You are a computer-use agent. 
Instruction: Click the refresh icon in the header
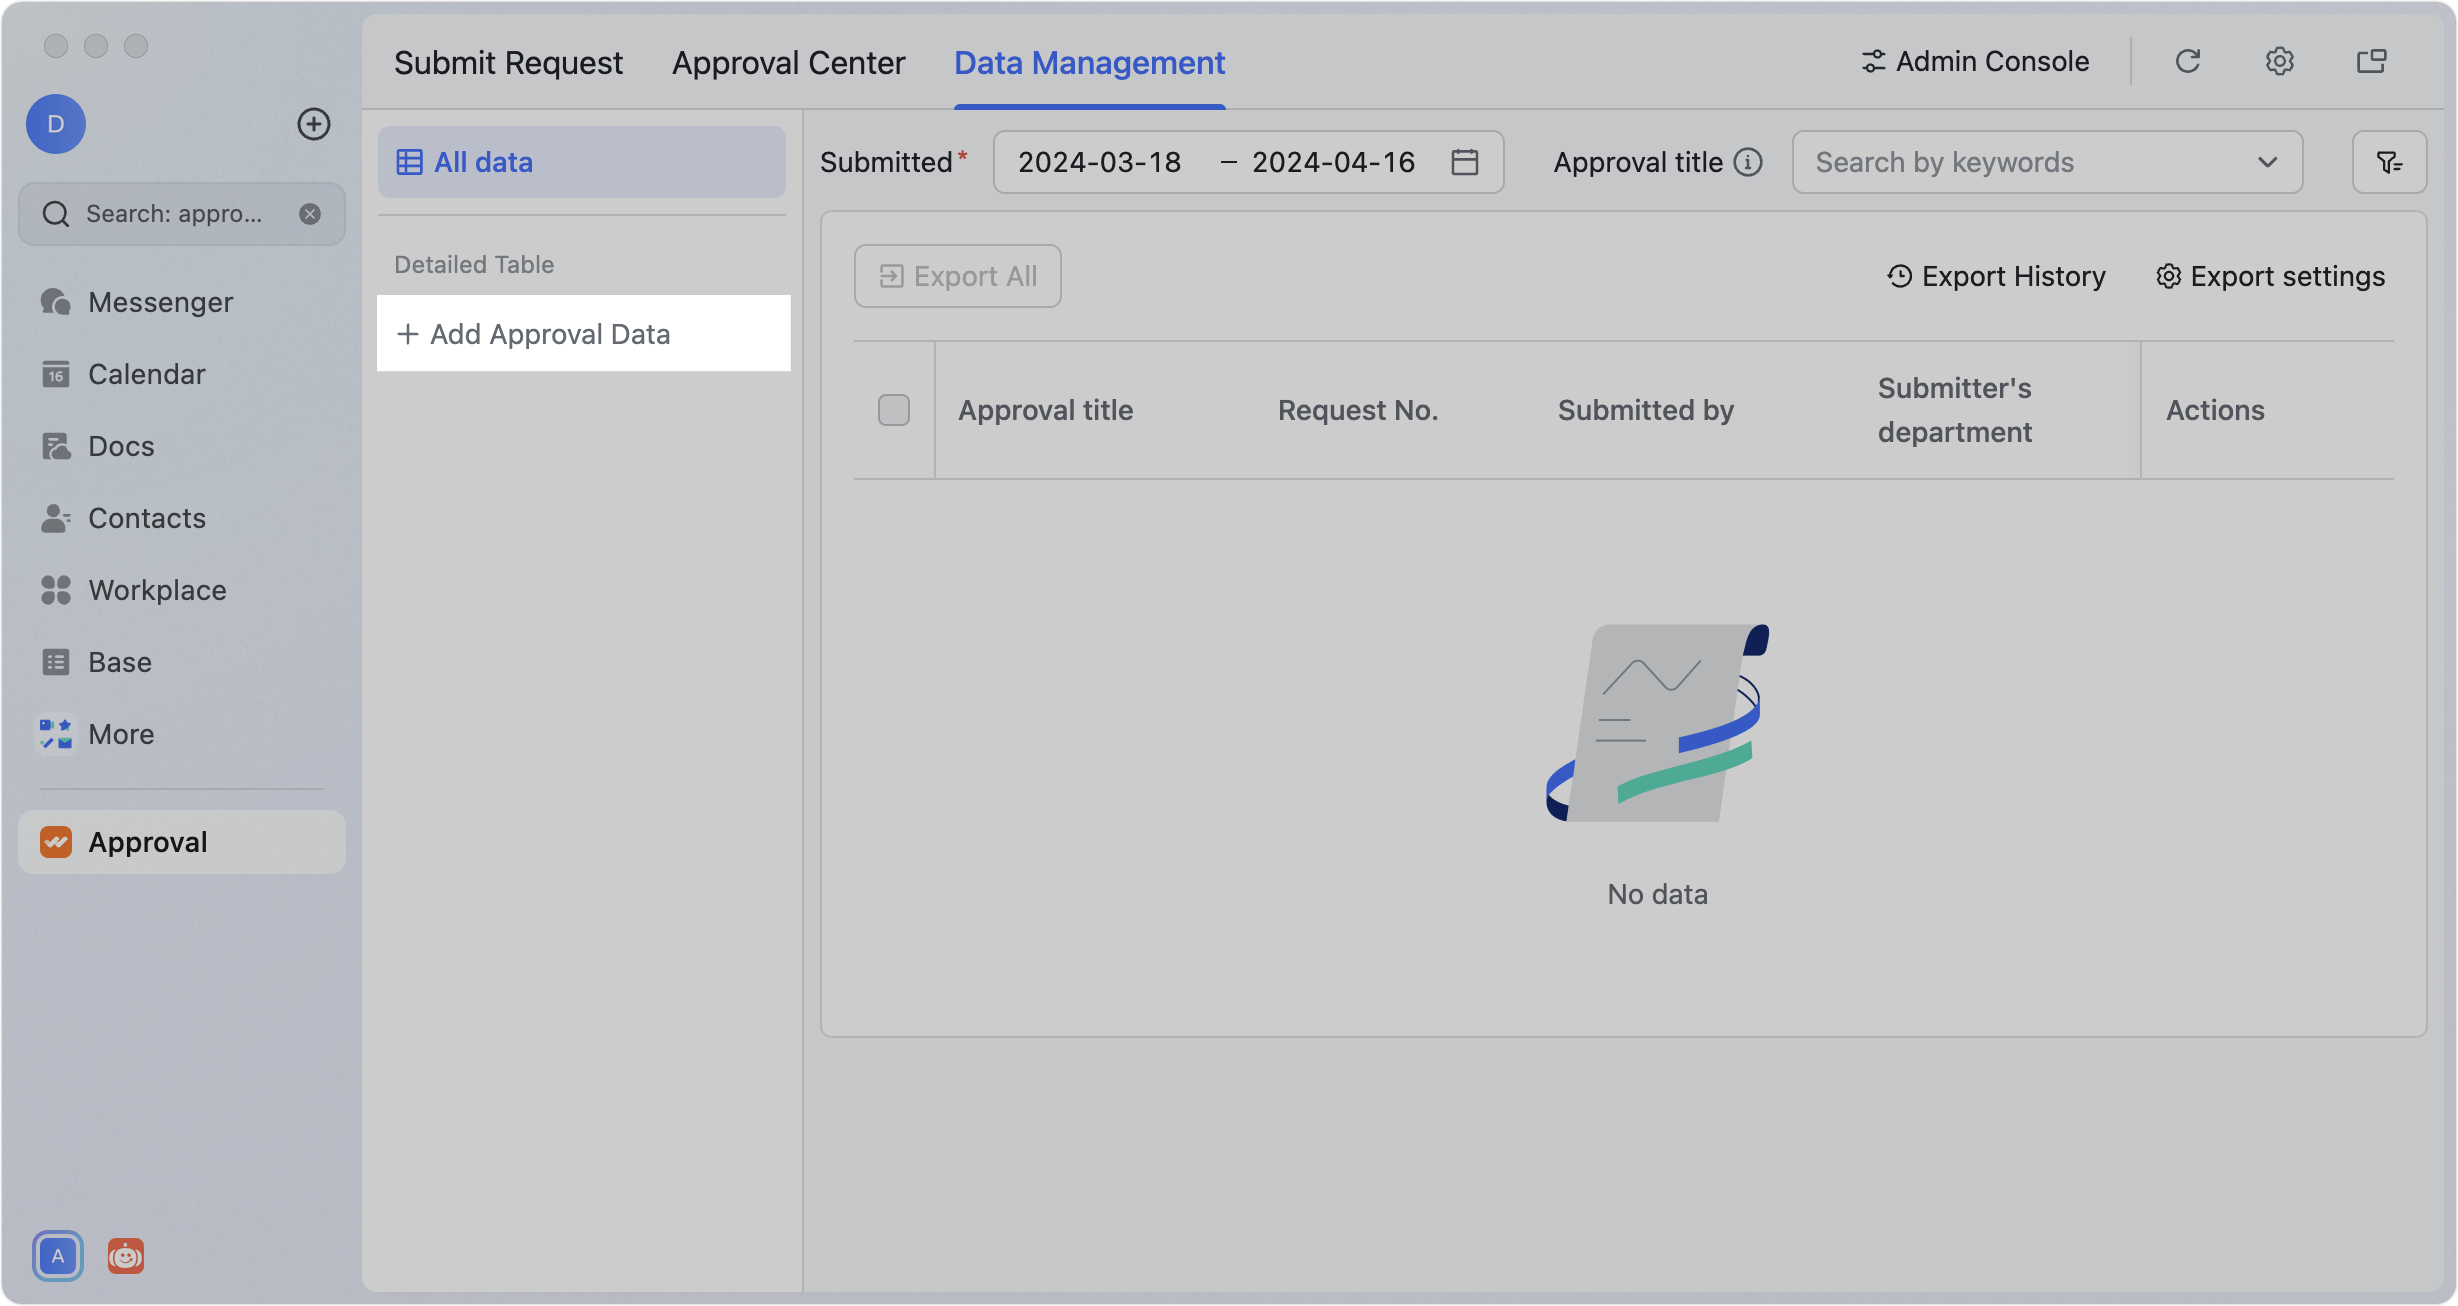point(2188,62)
